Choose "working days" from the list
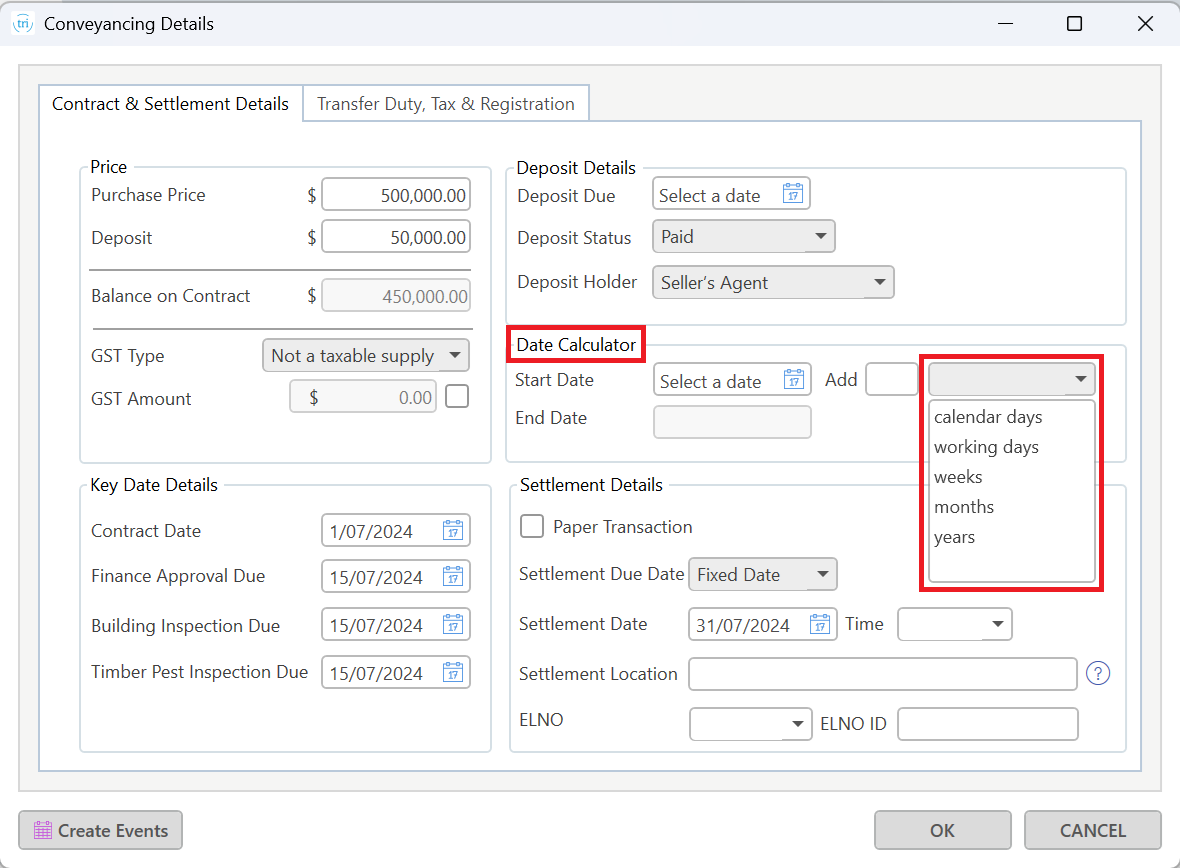Viewport: 1180px width, 868px height. (986, 447)
